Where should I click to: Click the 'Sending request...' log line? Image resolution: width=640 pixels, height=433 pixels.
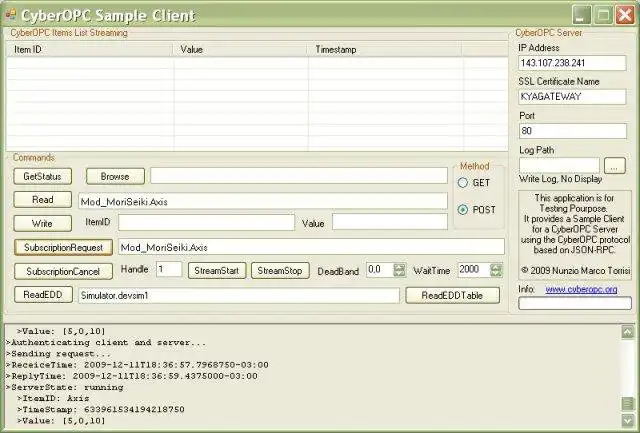tap(58, 354)
